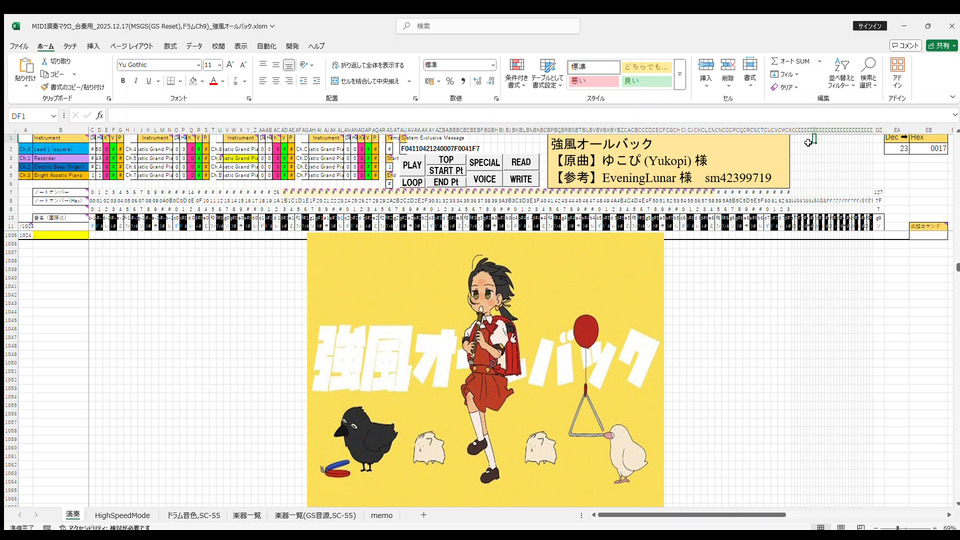Click the Clear (クリア) eraser icon
960x540 pixels.
[x=774, y=87]
